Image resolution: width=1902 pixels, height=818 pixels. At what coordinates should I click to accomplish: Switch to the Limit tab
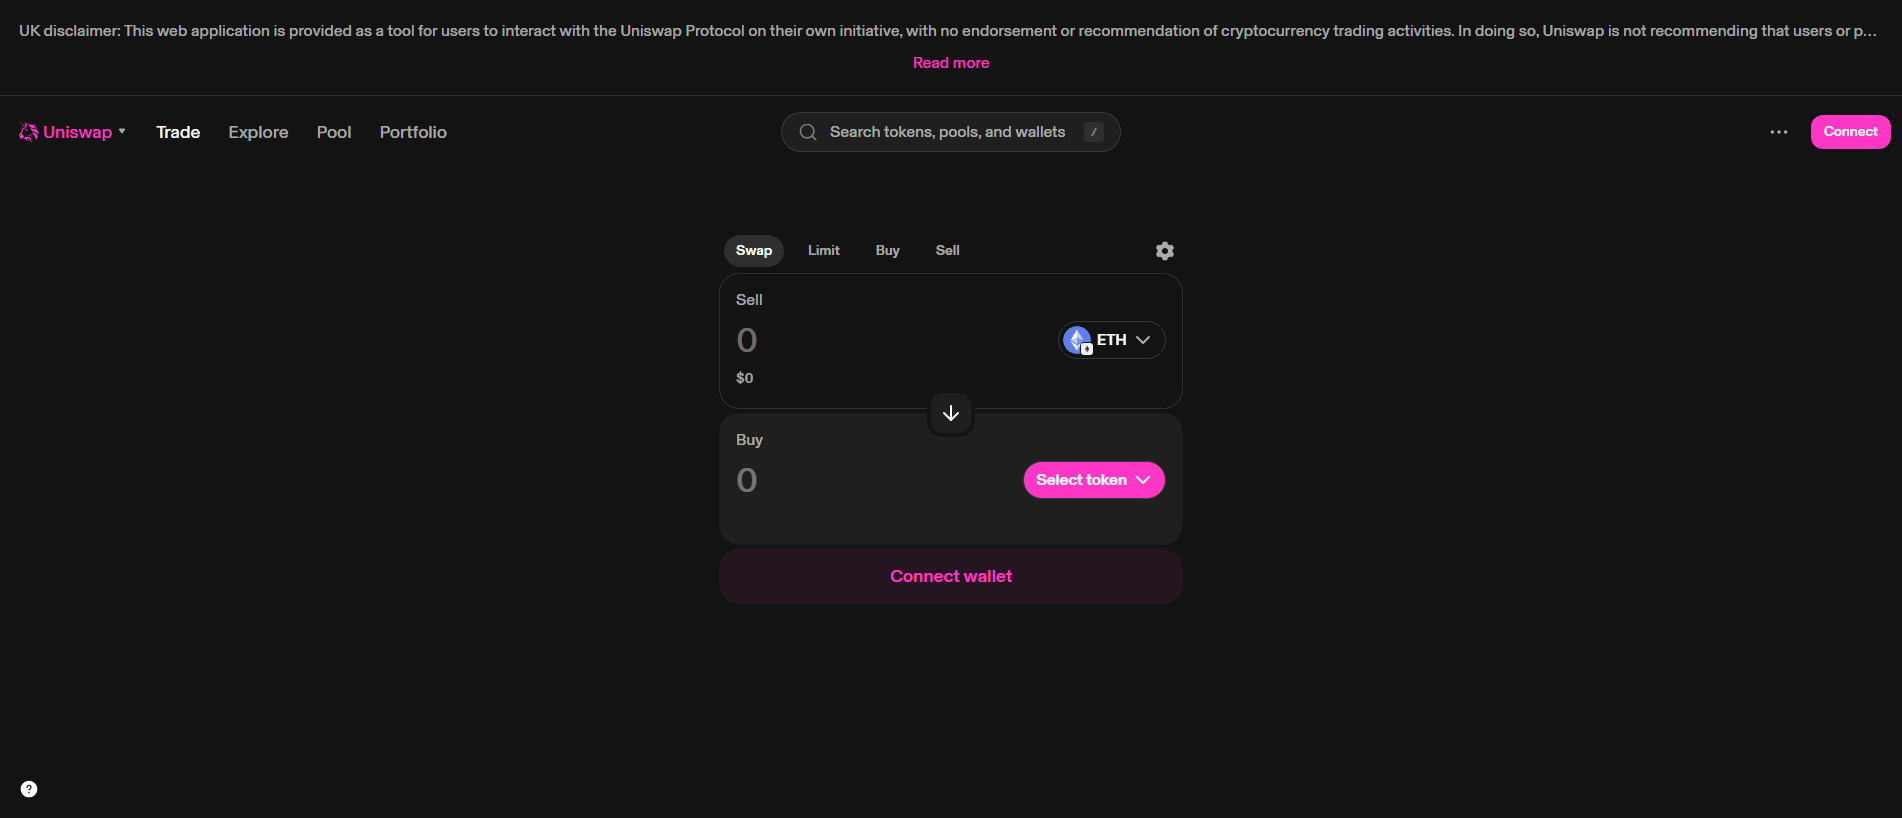(824, 250)
